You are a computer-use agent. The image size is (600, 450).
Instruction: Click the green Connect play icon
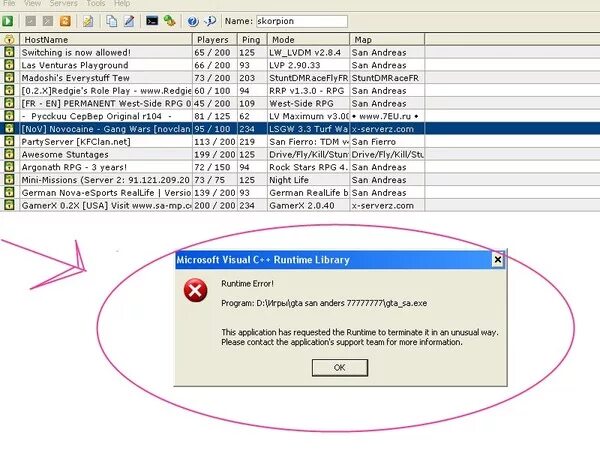pos(7,21)
